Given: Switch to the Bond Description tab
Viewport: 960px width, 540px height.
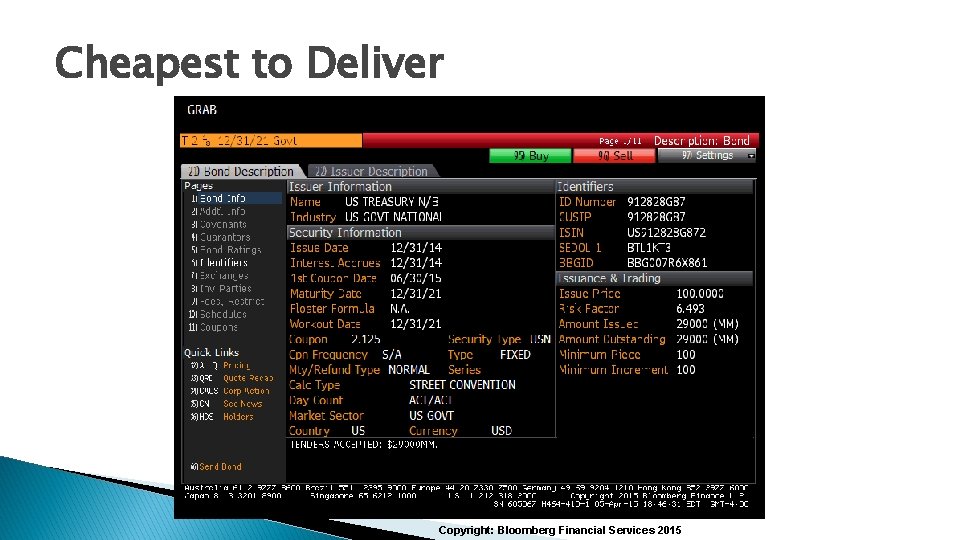Looking at the screenshot, I should pos(241,171).
